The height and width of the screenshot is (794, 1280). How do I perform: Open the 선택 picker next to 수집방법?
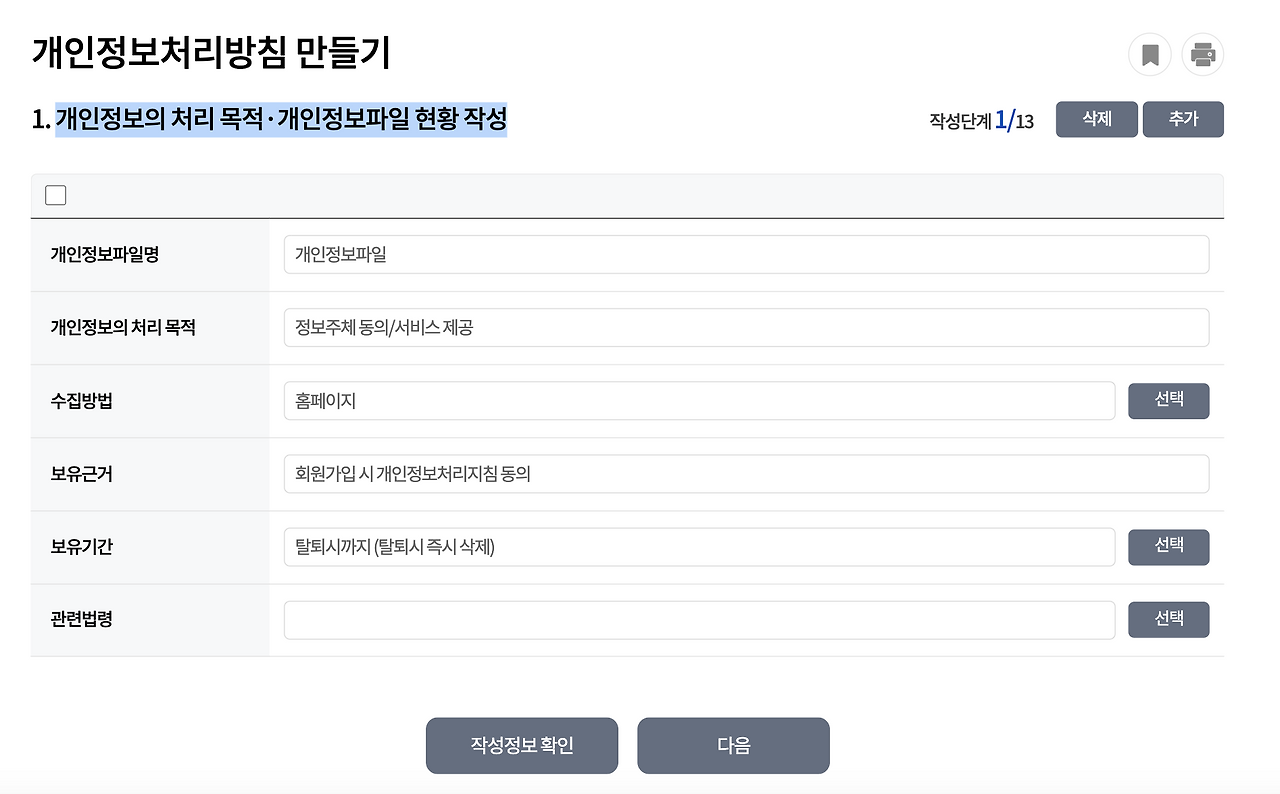tap(1168, 400)
